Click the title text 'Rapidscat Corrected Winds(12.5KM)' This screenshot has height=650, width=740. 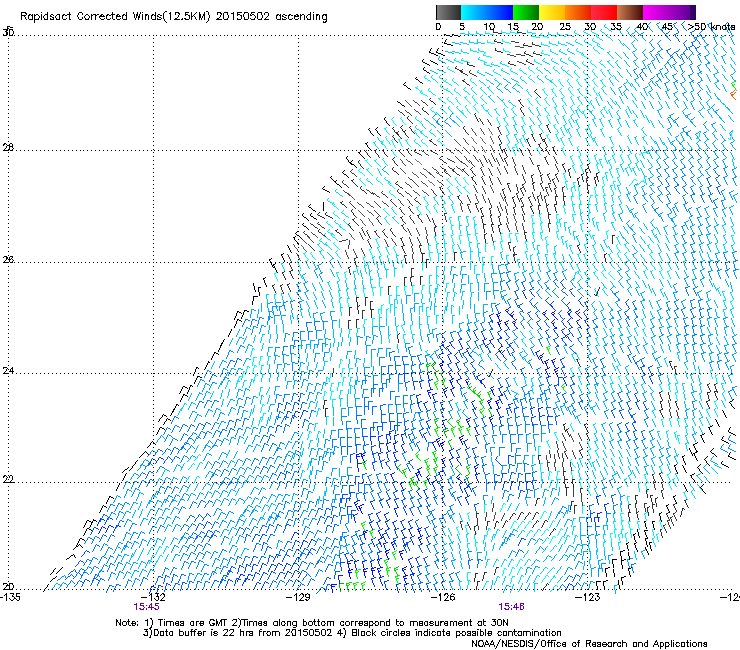point(115,17)
